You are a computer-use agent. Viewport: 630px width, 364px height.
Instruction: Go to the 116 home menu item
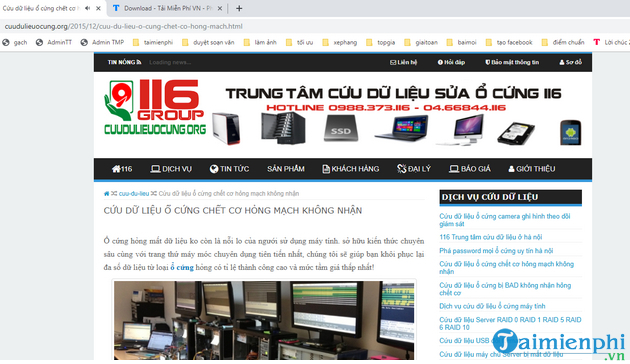coord(122,169)
